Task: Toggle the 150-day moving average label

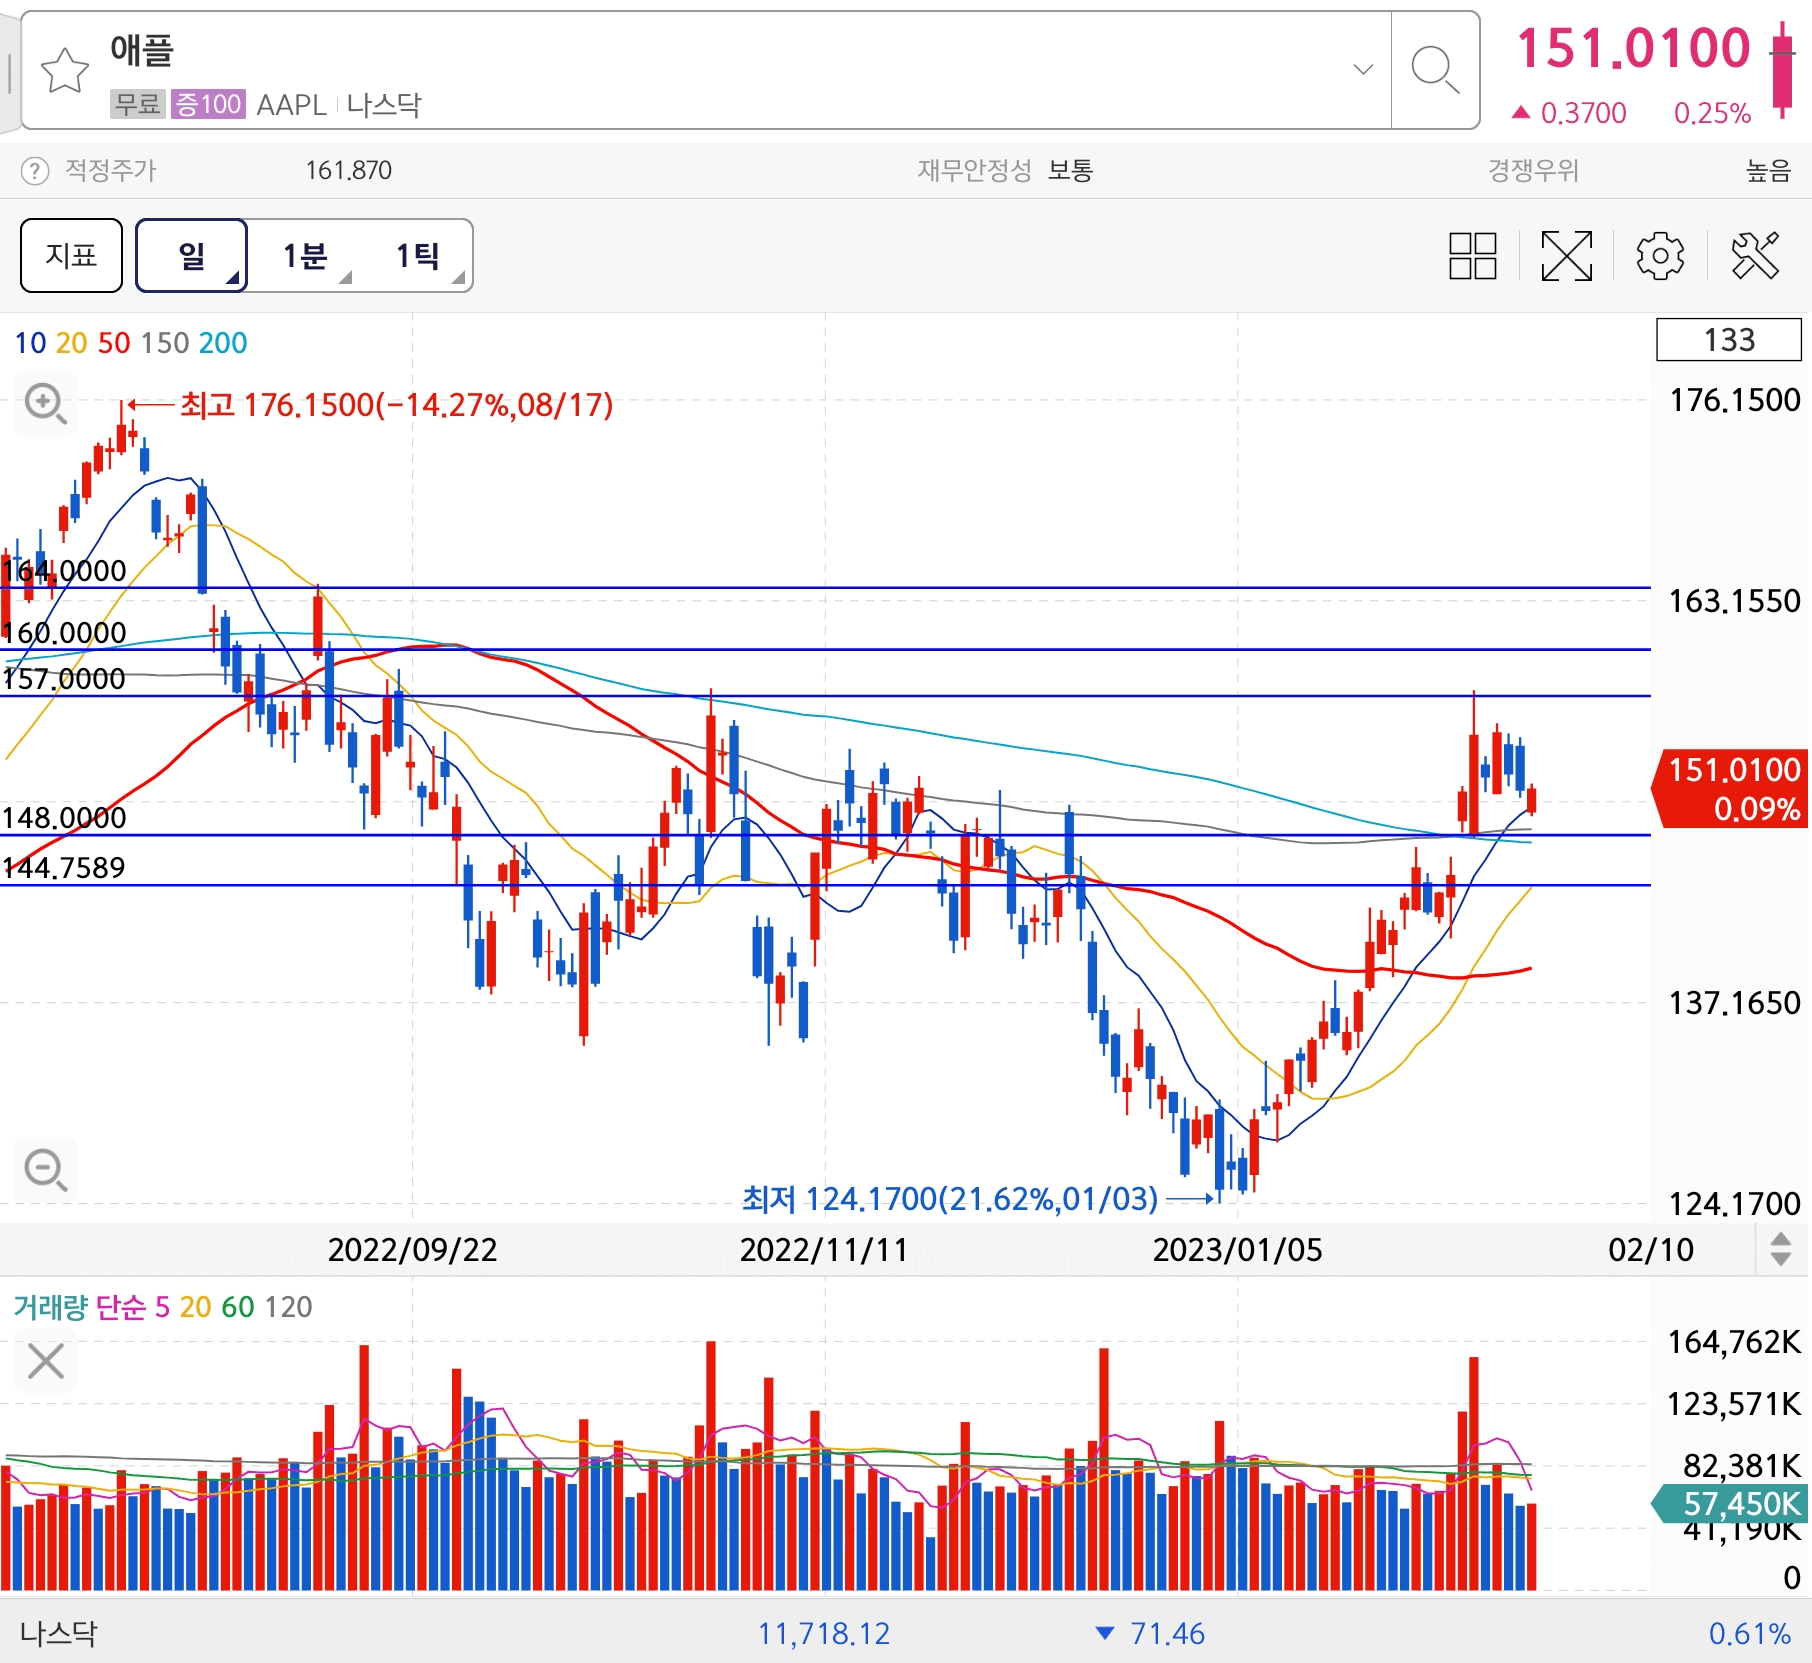Action: coord(165,343)
